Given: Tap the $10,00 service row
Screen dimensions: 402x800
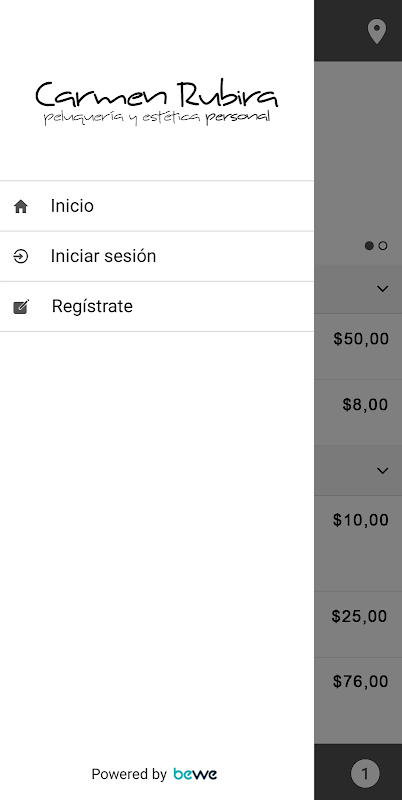Looking at the screenshot, I should tap(358, 543).
